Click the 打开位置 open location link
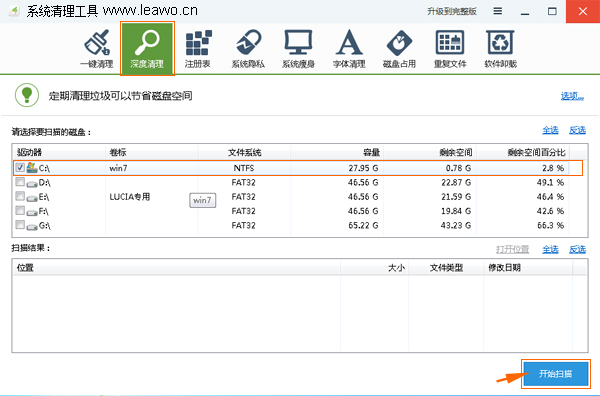Screen dimensions: 600x396 pyautogui.click(x=512, y=249)
